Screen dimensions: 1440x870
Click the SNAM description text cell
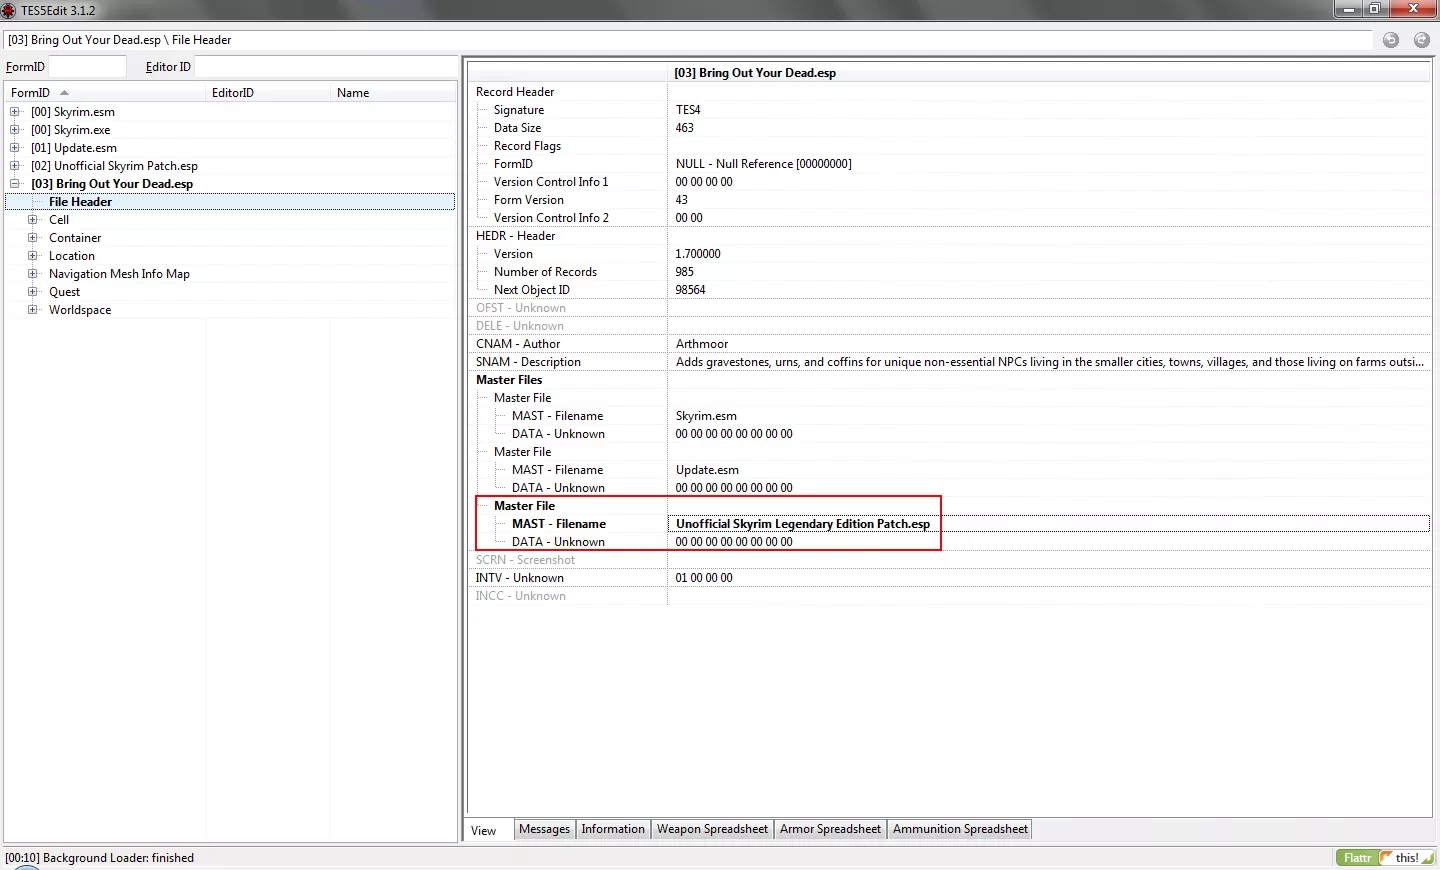point(1049,362)
